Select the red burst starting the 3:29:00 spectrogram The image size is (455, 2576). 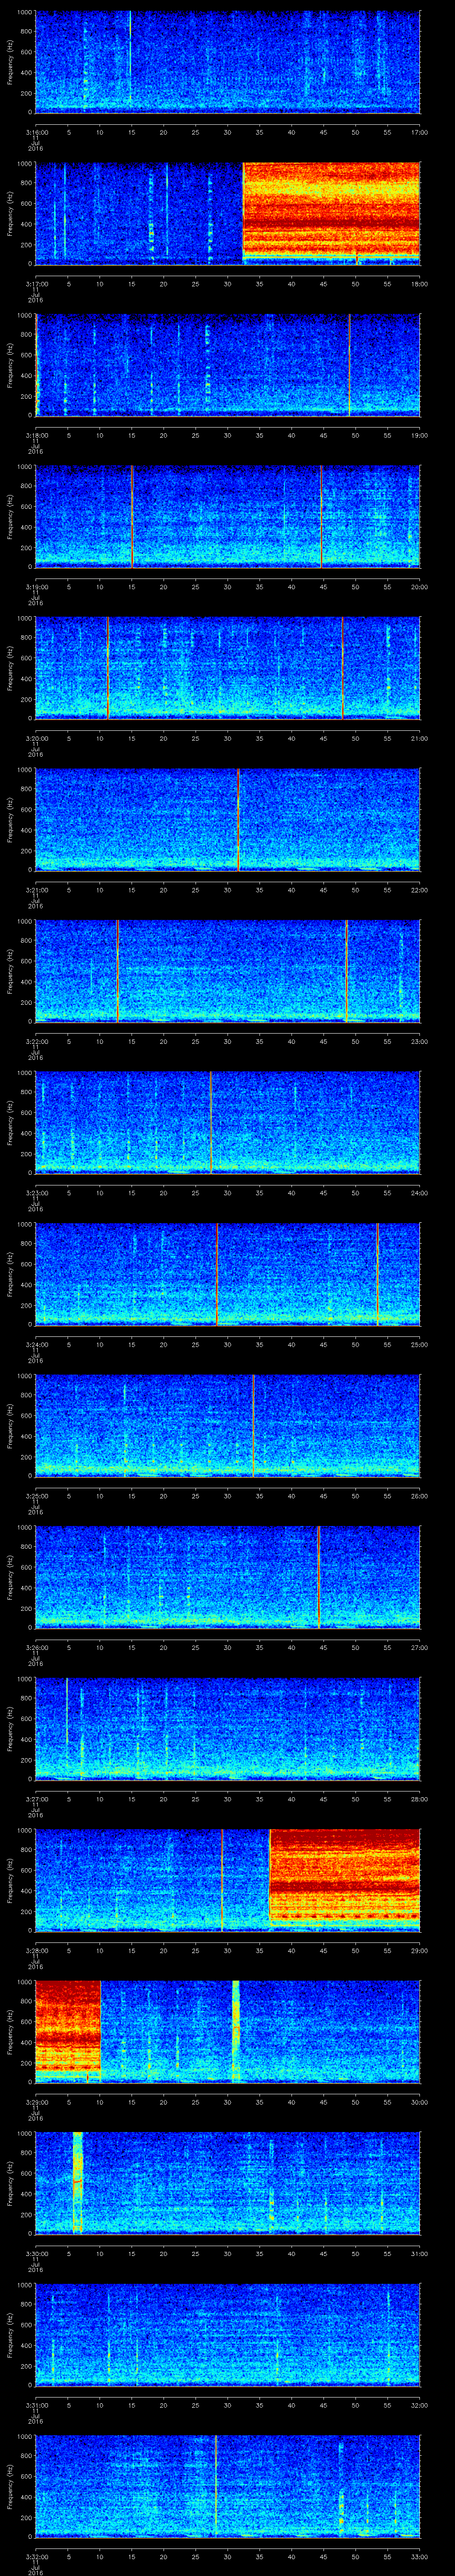click(68, 2030)
